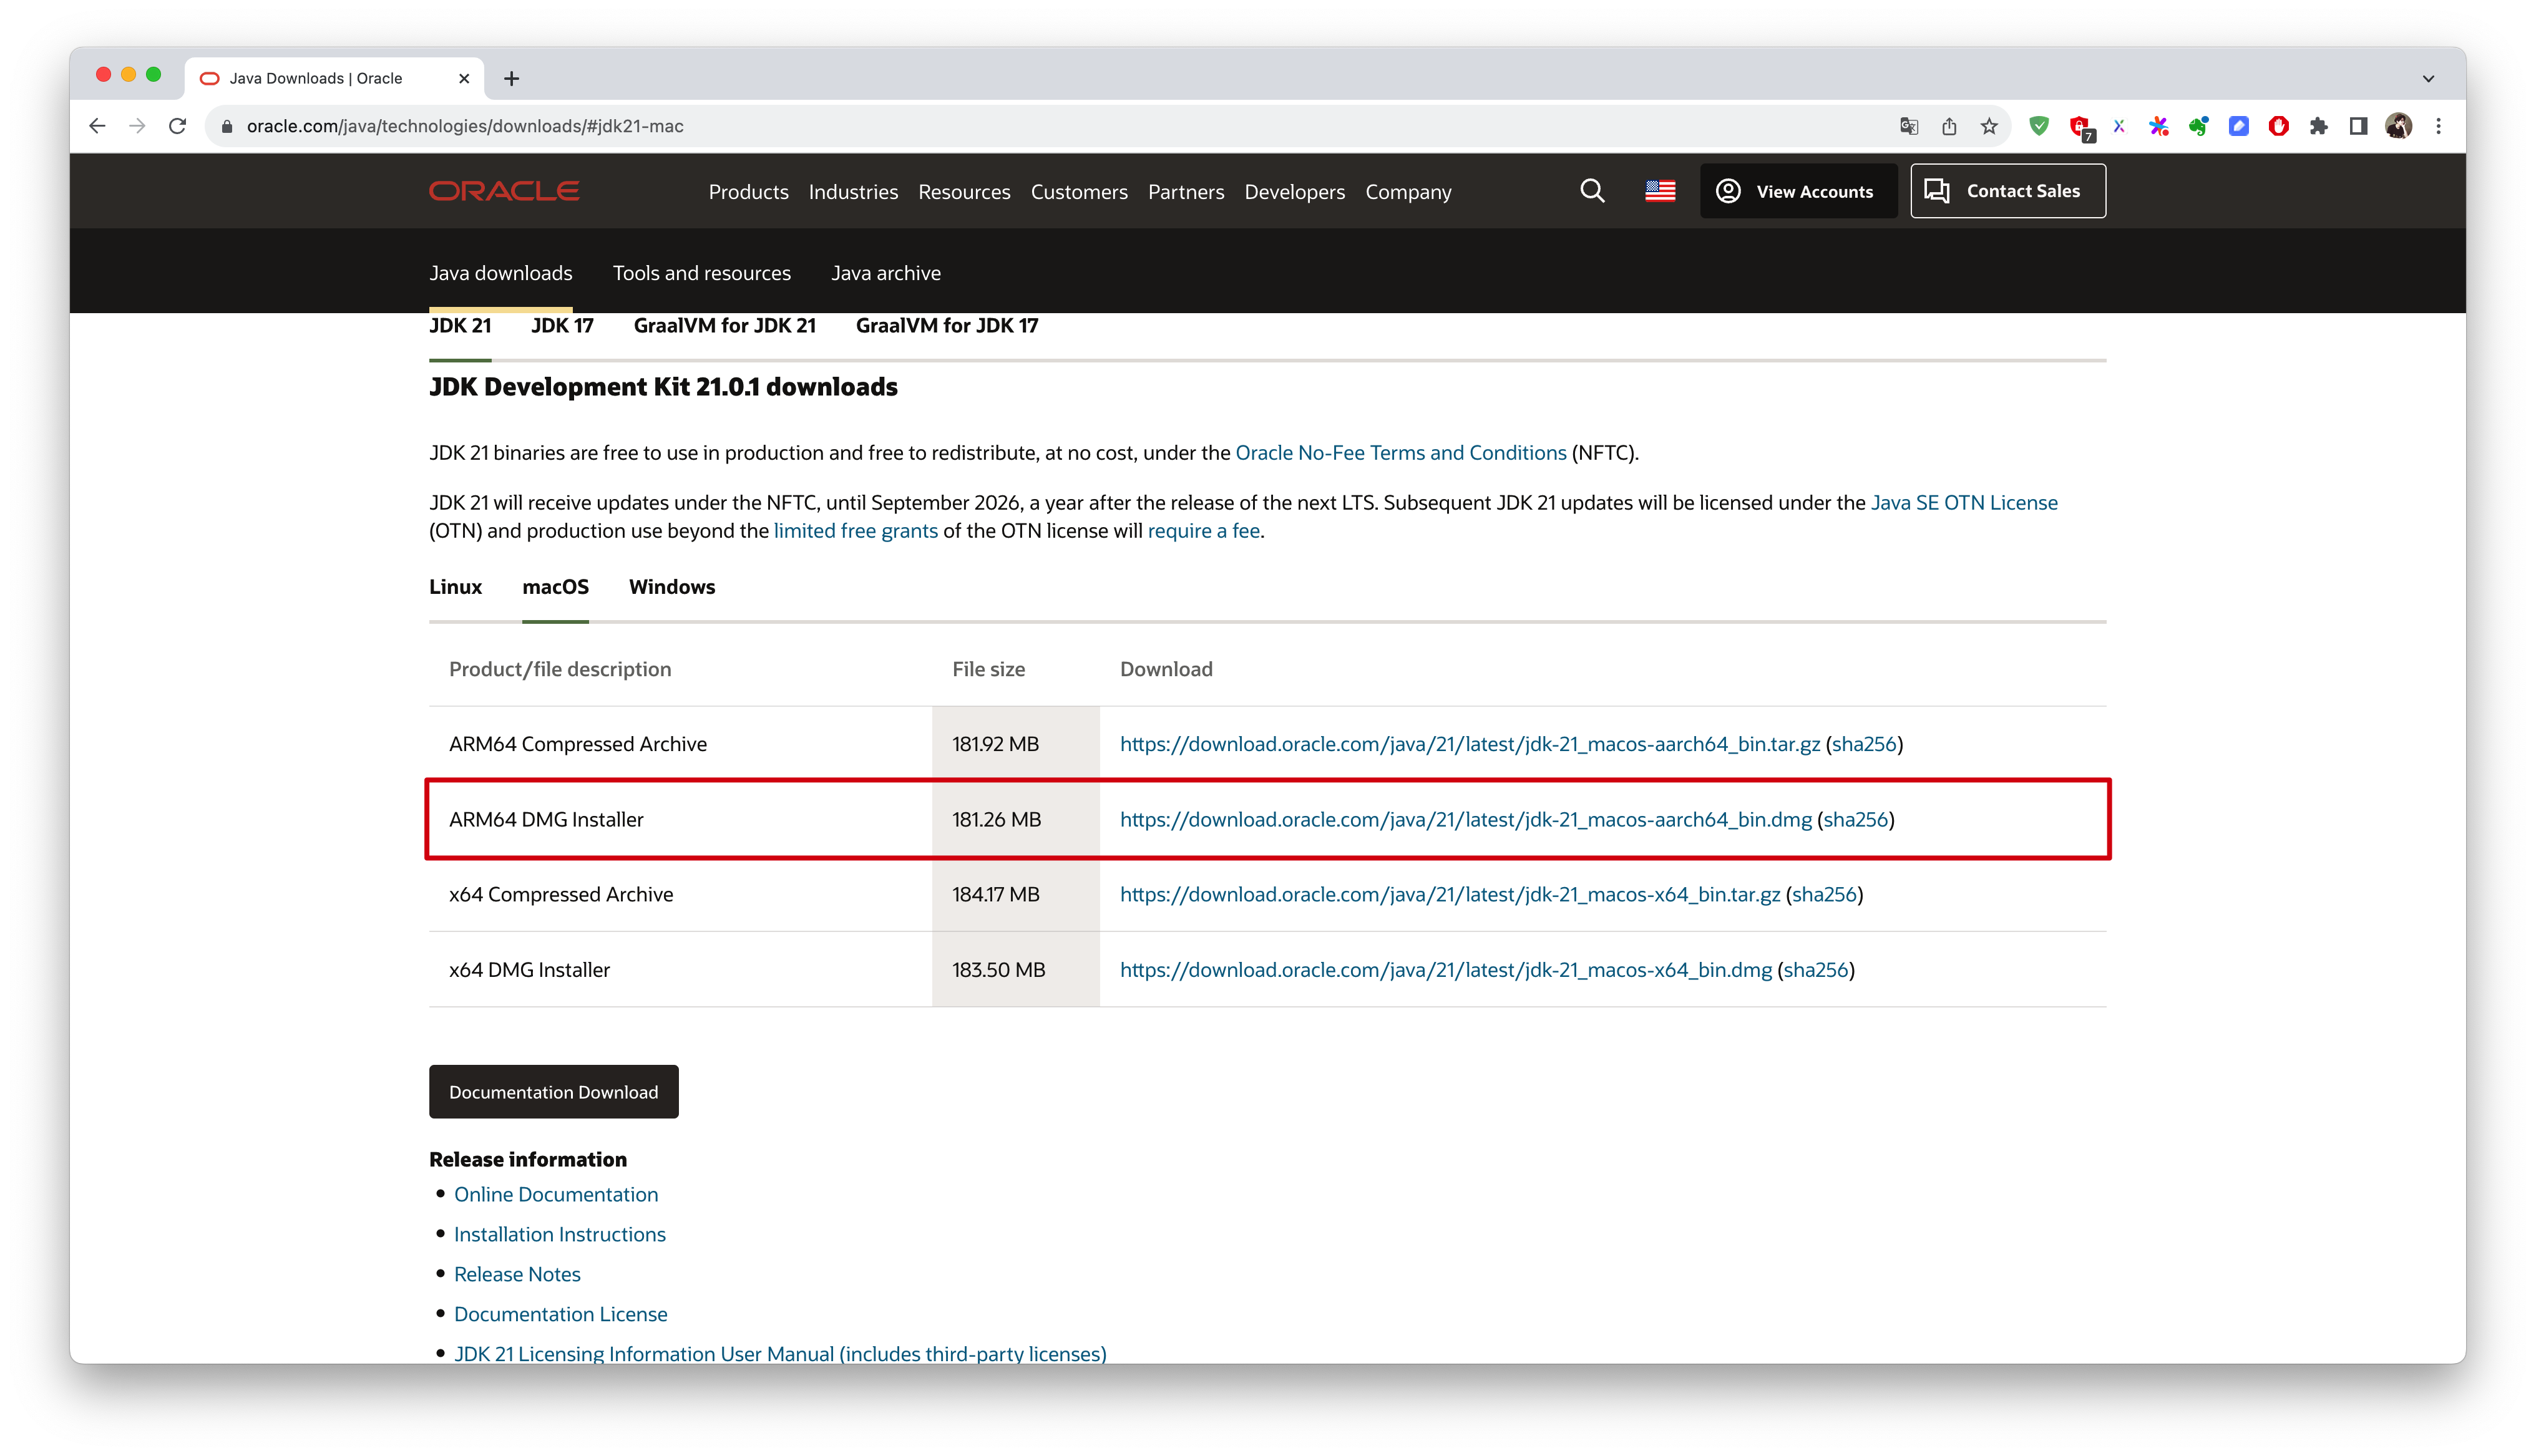
Task: Switch to the JDK 17 tab
Action: tap(562, 326)
